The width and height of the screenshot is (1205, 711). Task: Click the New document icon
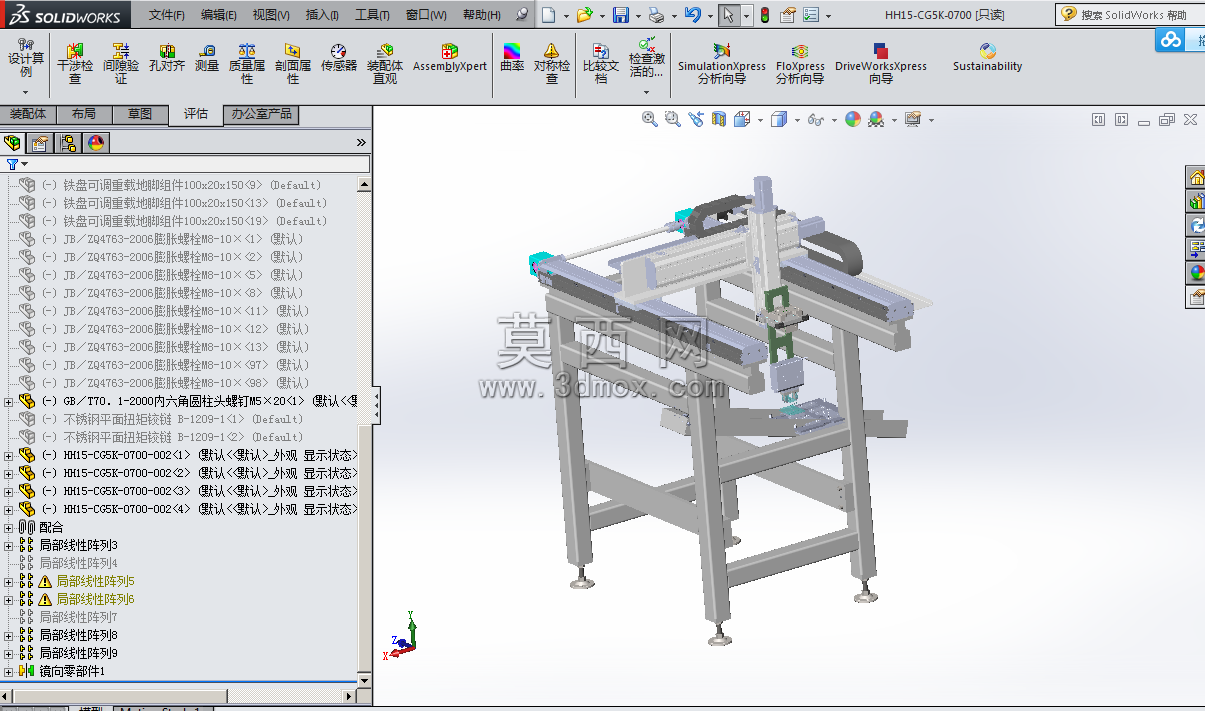point(548,15)
